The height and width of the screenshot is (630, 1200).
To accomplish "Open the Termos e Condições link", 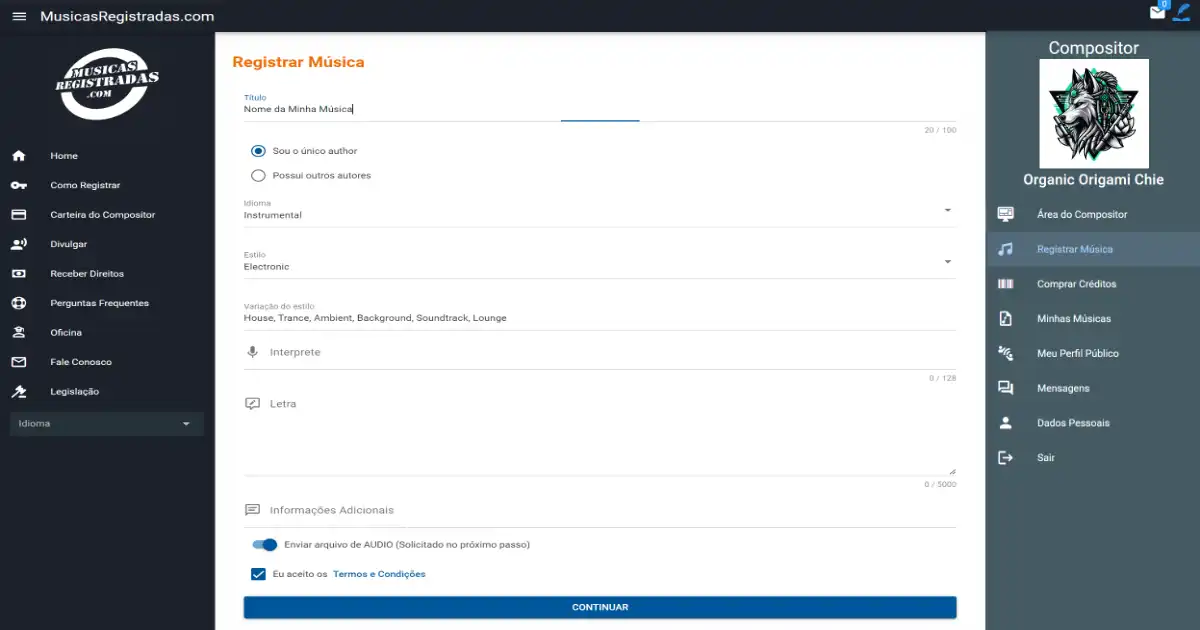I will (379, 574).
